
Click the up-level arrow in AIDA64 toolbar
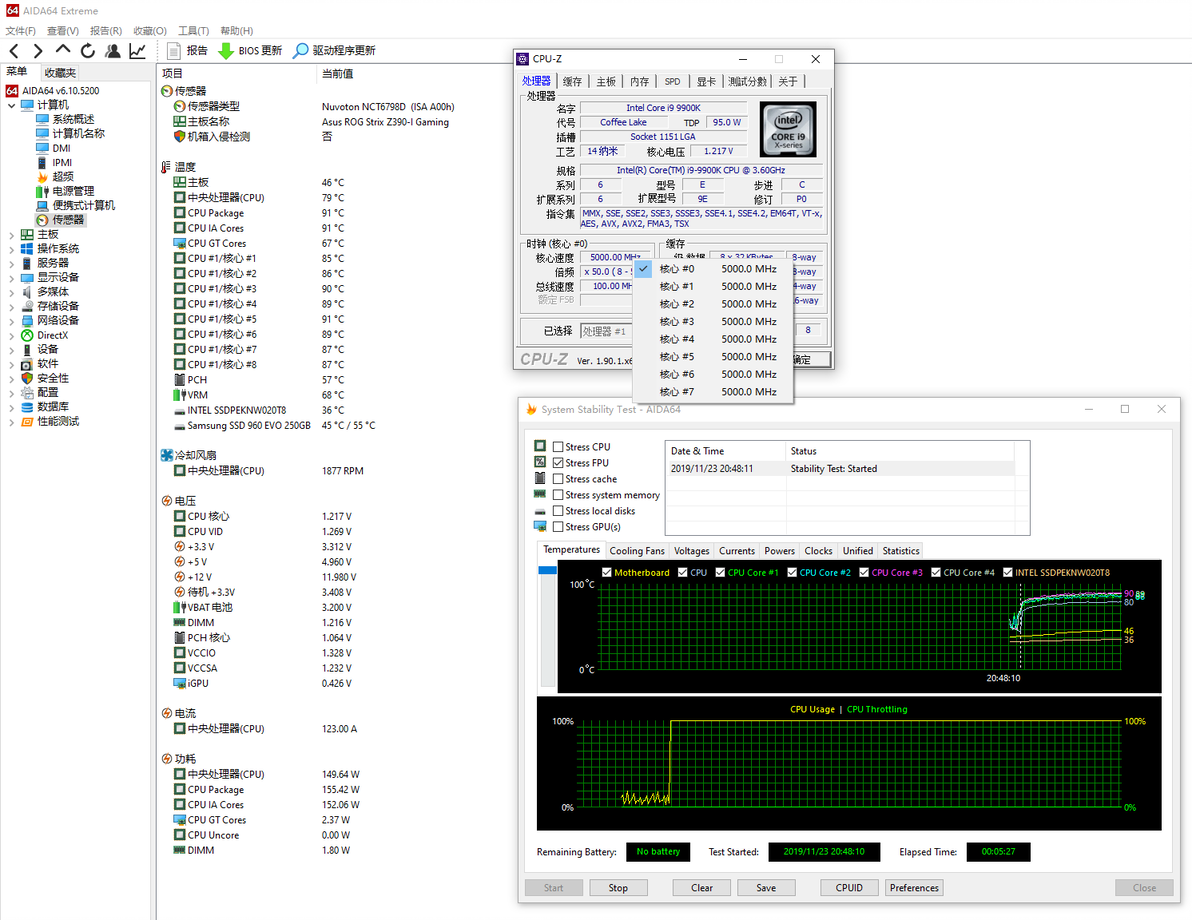(x=63, y=50)
